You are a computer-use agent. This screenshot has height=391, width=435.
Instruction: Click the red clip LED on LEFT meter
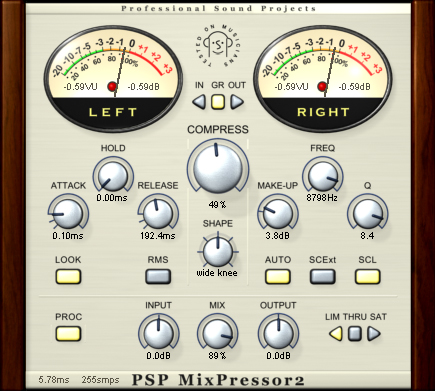pyautogui.click(x=112, y=86)
